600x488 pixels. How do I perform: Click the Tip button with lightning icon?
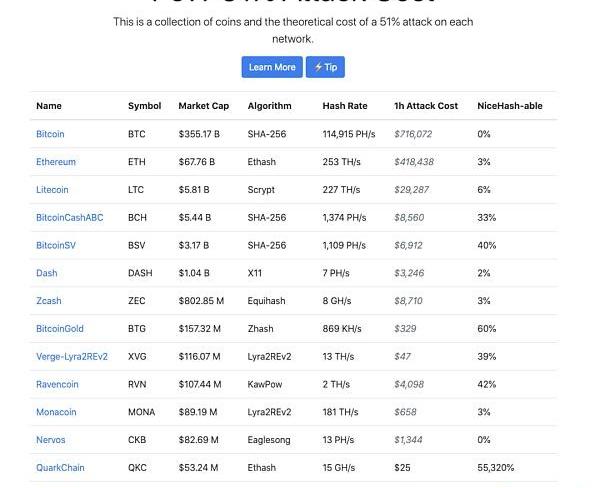tap(325, 67)
